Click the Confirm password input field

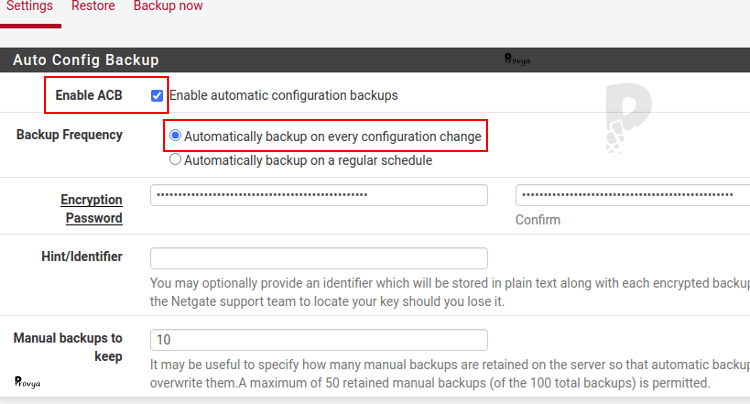coord(632,195)
